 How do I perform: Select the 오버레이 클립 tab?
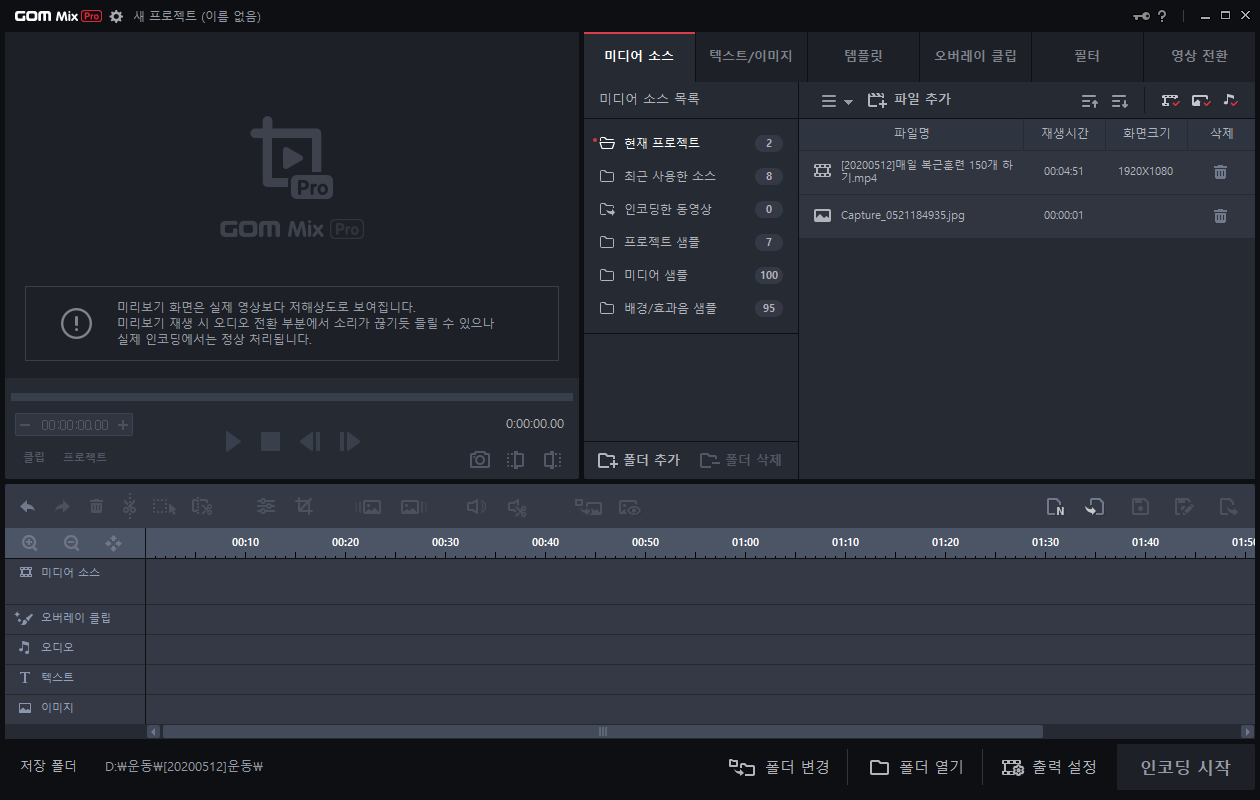click(x=975, y=56)
